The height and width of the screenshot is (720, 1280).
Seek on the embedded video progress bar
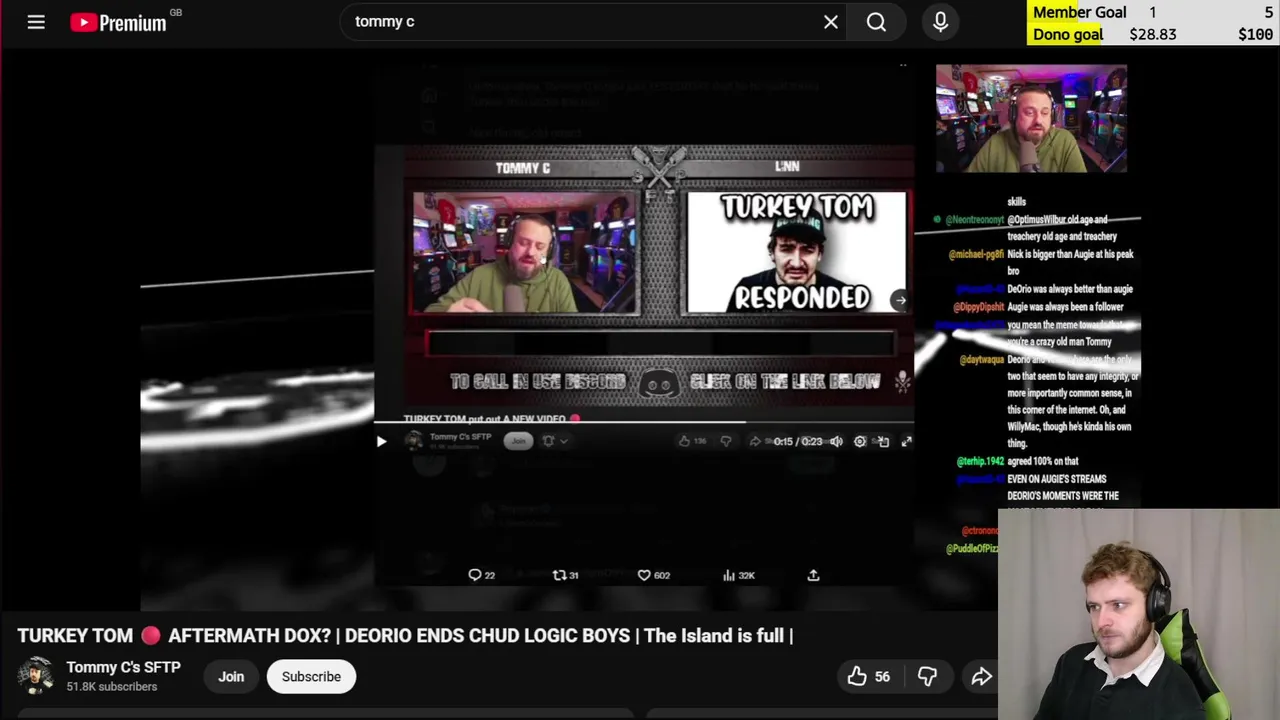tap(645, 422)
